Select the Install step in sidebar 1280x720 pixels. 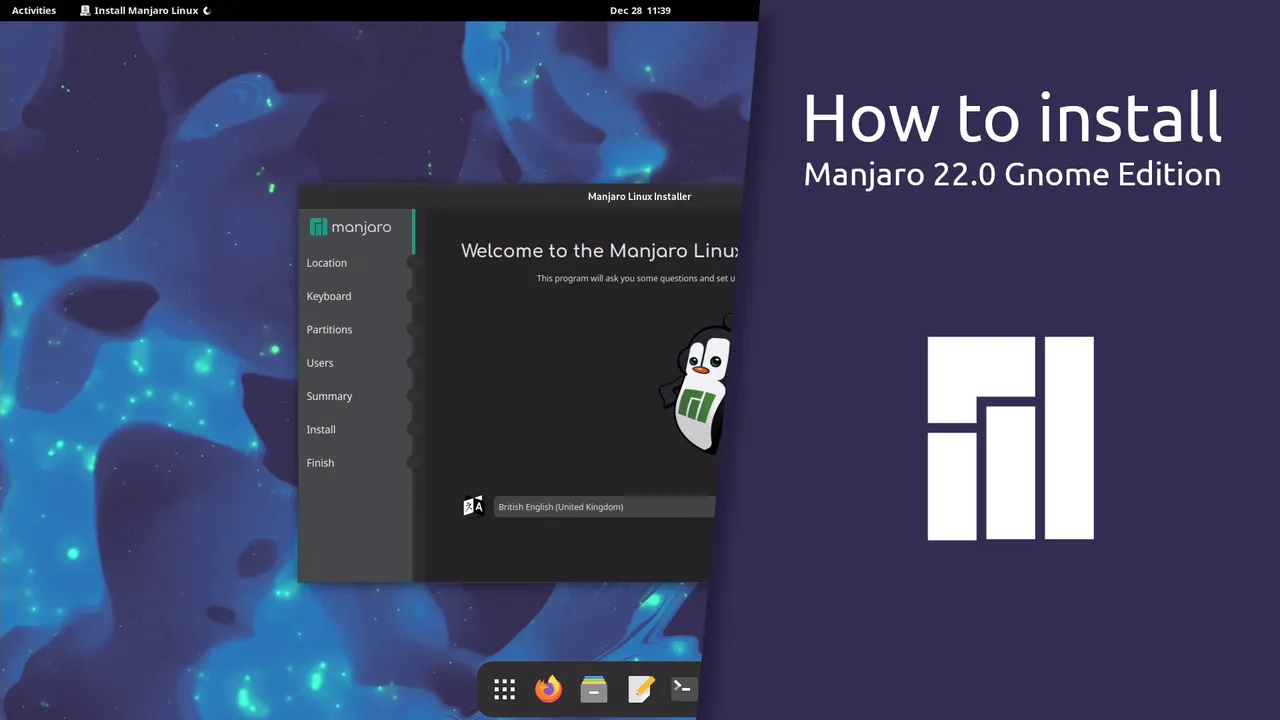pyautogui.click(x=321, y=430)
